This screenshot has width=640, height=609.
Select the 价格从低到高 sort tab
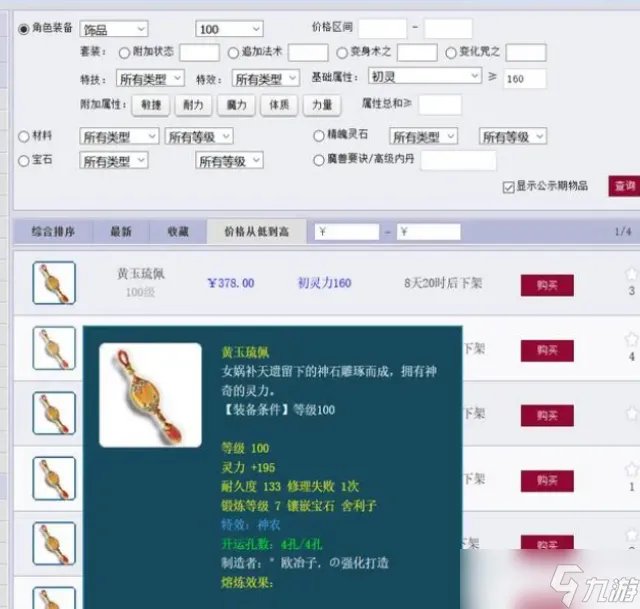coord(257,231)
